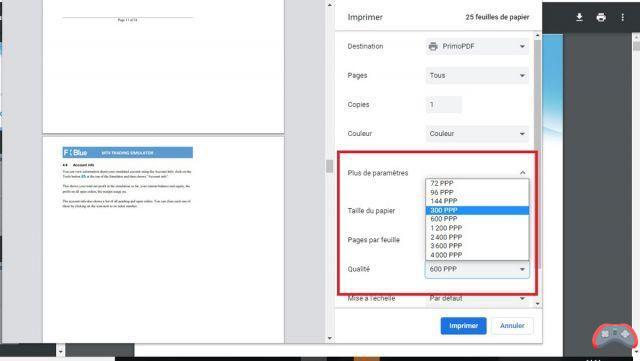Click the game controller overlay icon
640x361 pixels.
click(615, 335)
